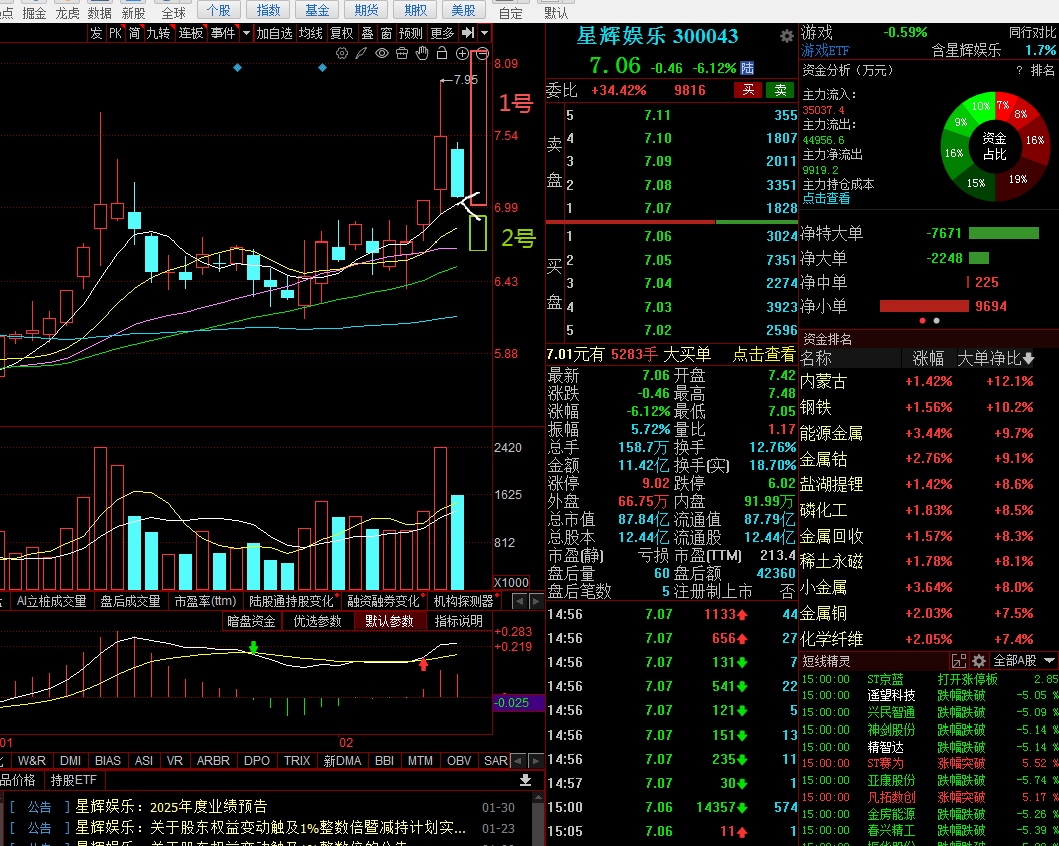Open 指标说明 indicator description

click(459, 621)
